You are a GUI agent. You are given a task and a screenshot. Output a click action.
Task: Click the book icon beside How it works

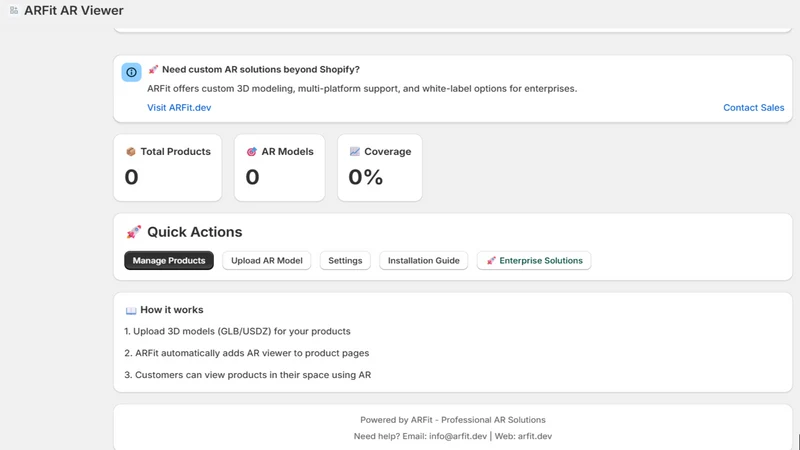pyautogui.click(x=131, y=310)
